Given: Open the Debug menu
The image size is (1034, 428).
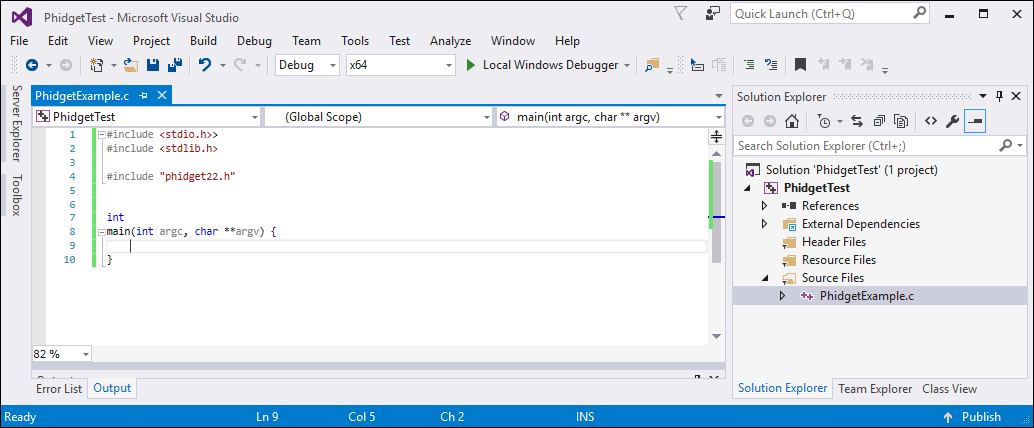Looking at the screenshot, I should tap(255, 40).
